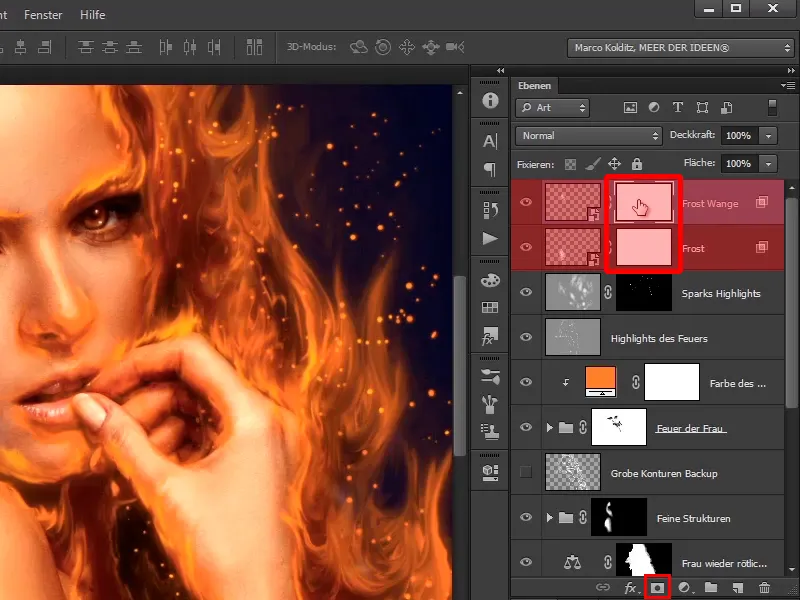Expand the Feuer der Frau group
Screen dimensions: 800x600
[x=549, y=428]
